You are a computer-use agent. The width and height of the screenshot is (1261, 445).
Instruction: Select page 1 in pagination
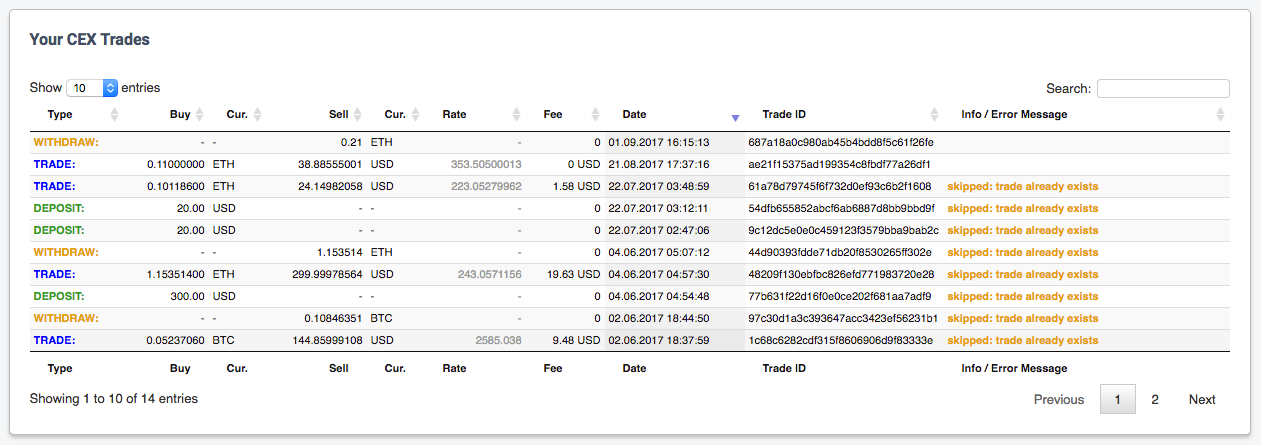[1118, 399]
